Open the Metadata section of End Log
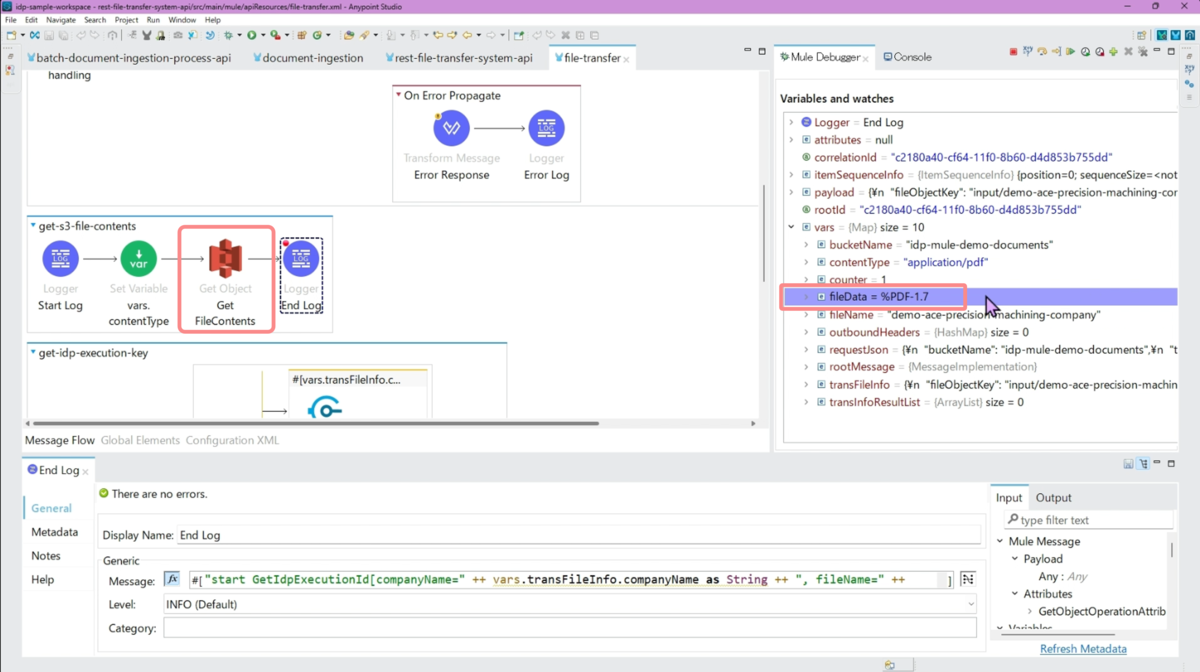The height and width of the screenshot is (672, 1200). (54, 532)
